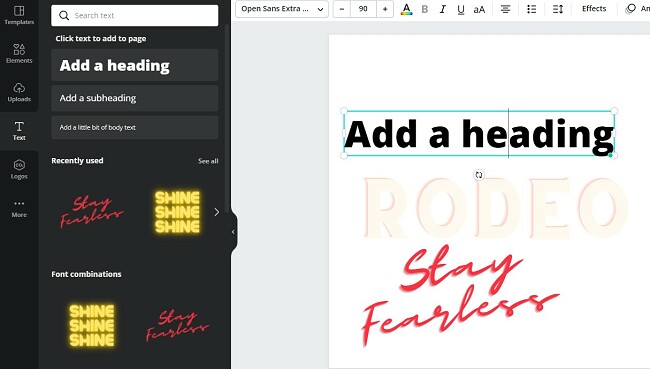Click the rotate handle below heading
The image size is (650, 369).
(479, 175)
